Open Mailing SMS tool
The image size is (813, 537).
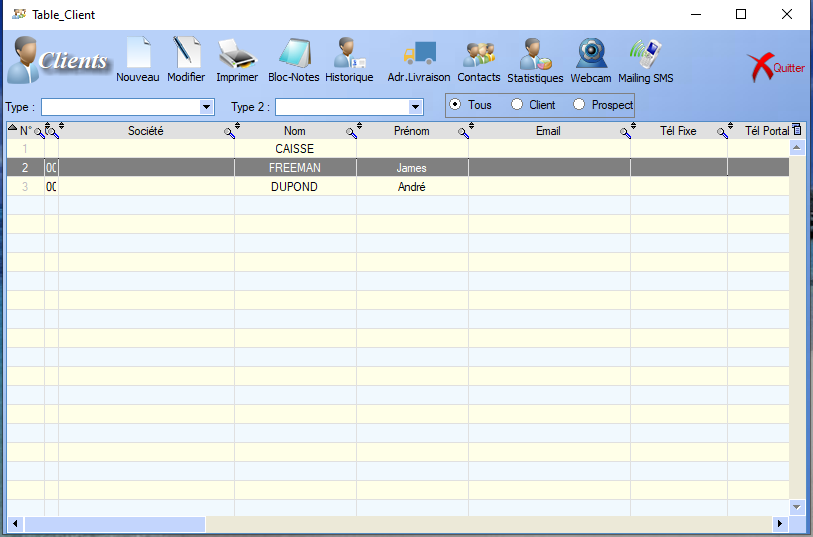click(x=646, y=58)
